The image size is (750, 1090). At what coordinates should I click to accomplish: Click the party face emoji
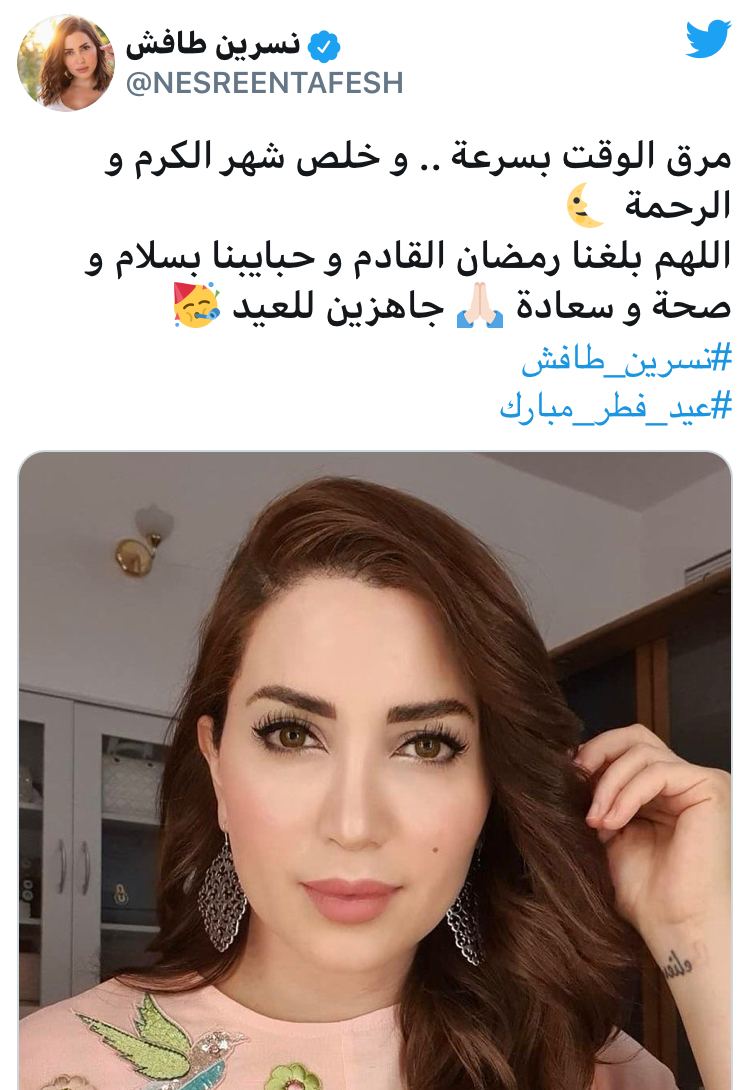[197, 305]
